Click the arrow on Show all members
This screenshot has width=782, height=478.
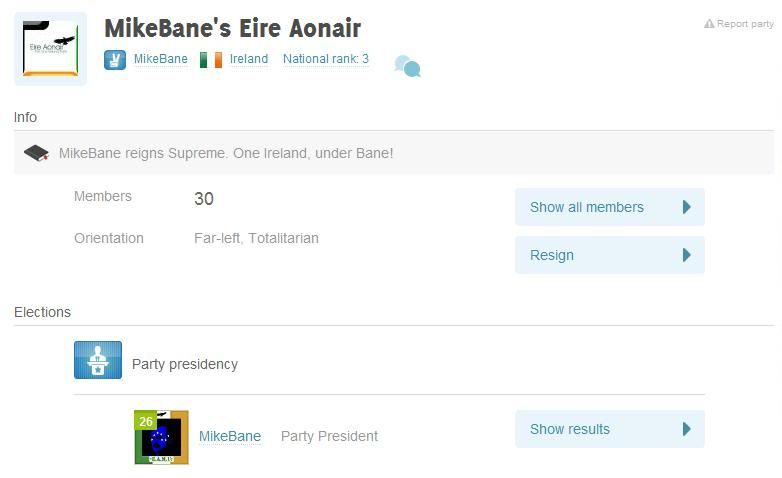point(687,207)
